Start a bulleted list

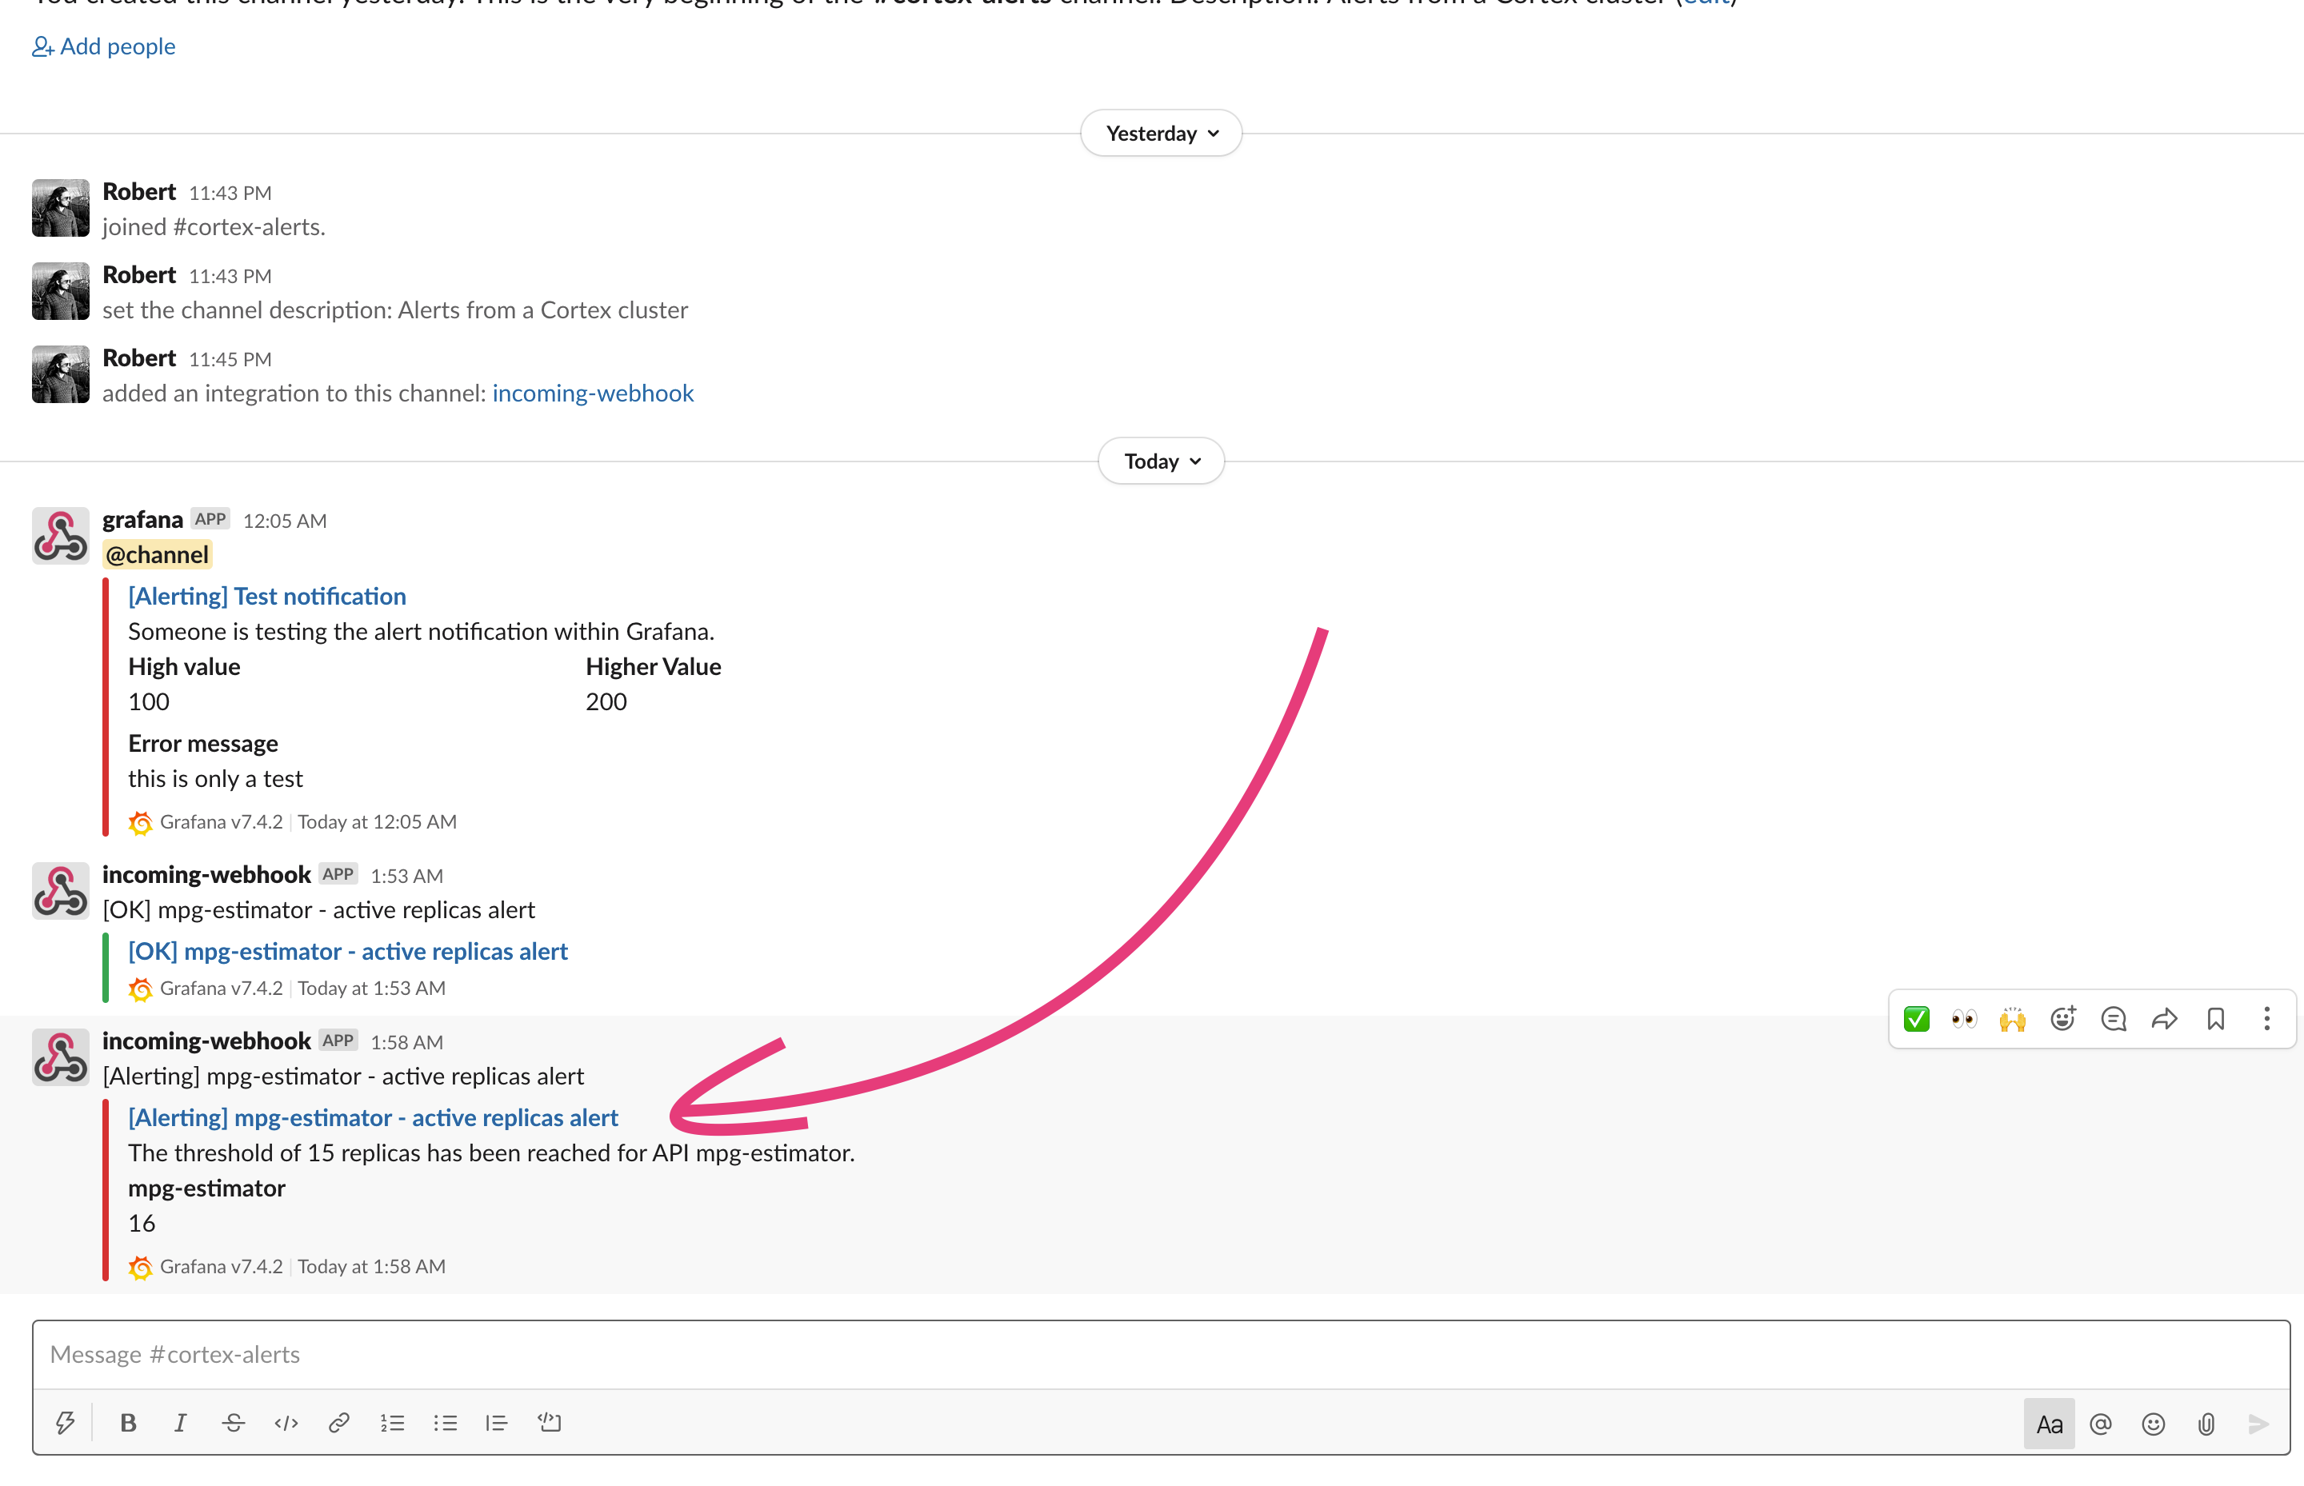[445, 1422]
